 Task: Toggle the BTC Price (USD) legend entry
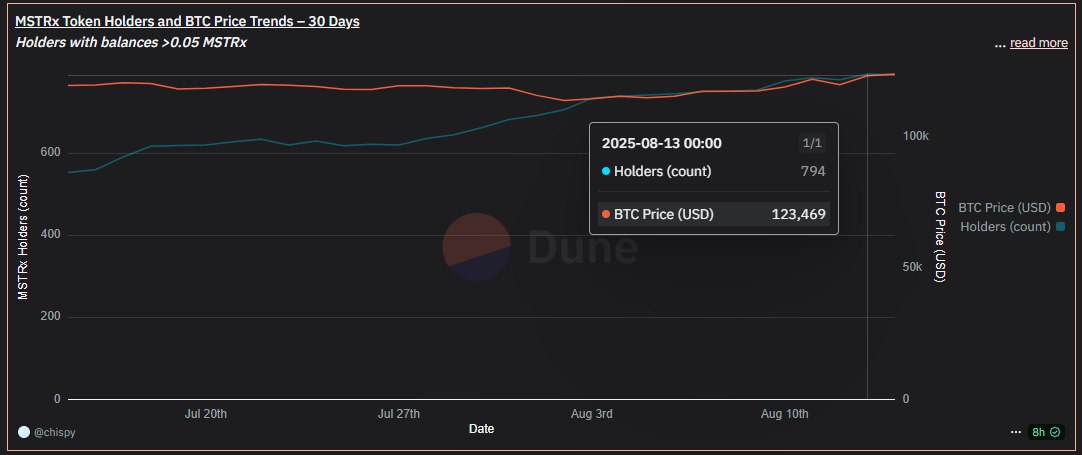point(1012,207)
